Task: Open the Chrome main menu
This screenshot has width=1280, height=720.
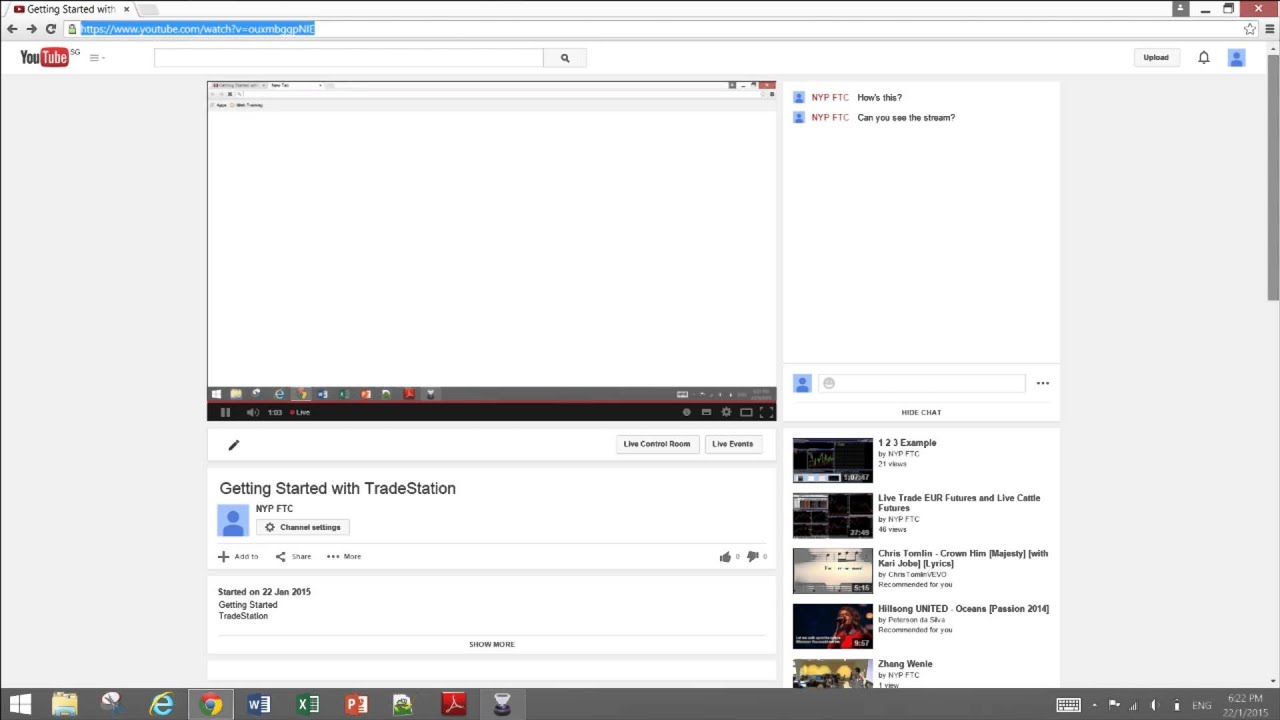Action: [1270, 29]
